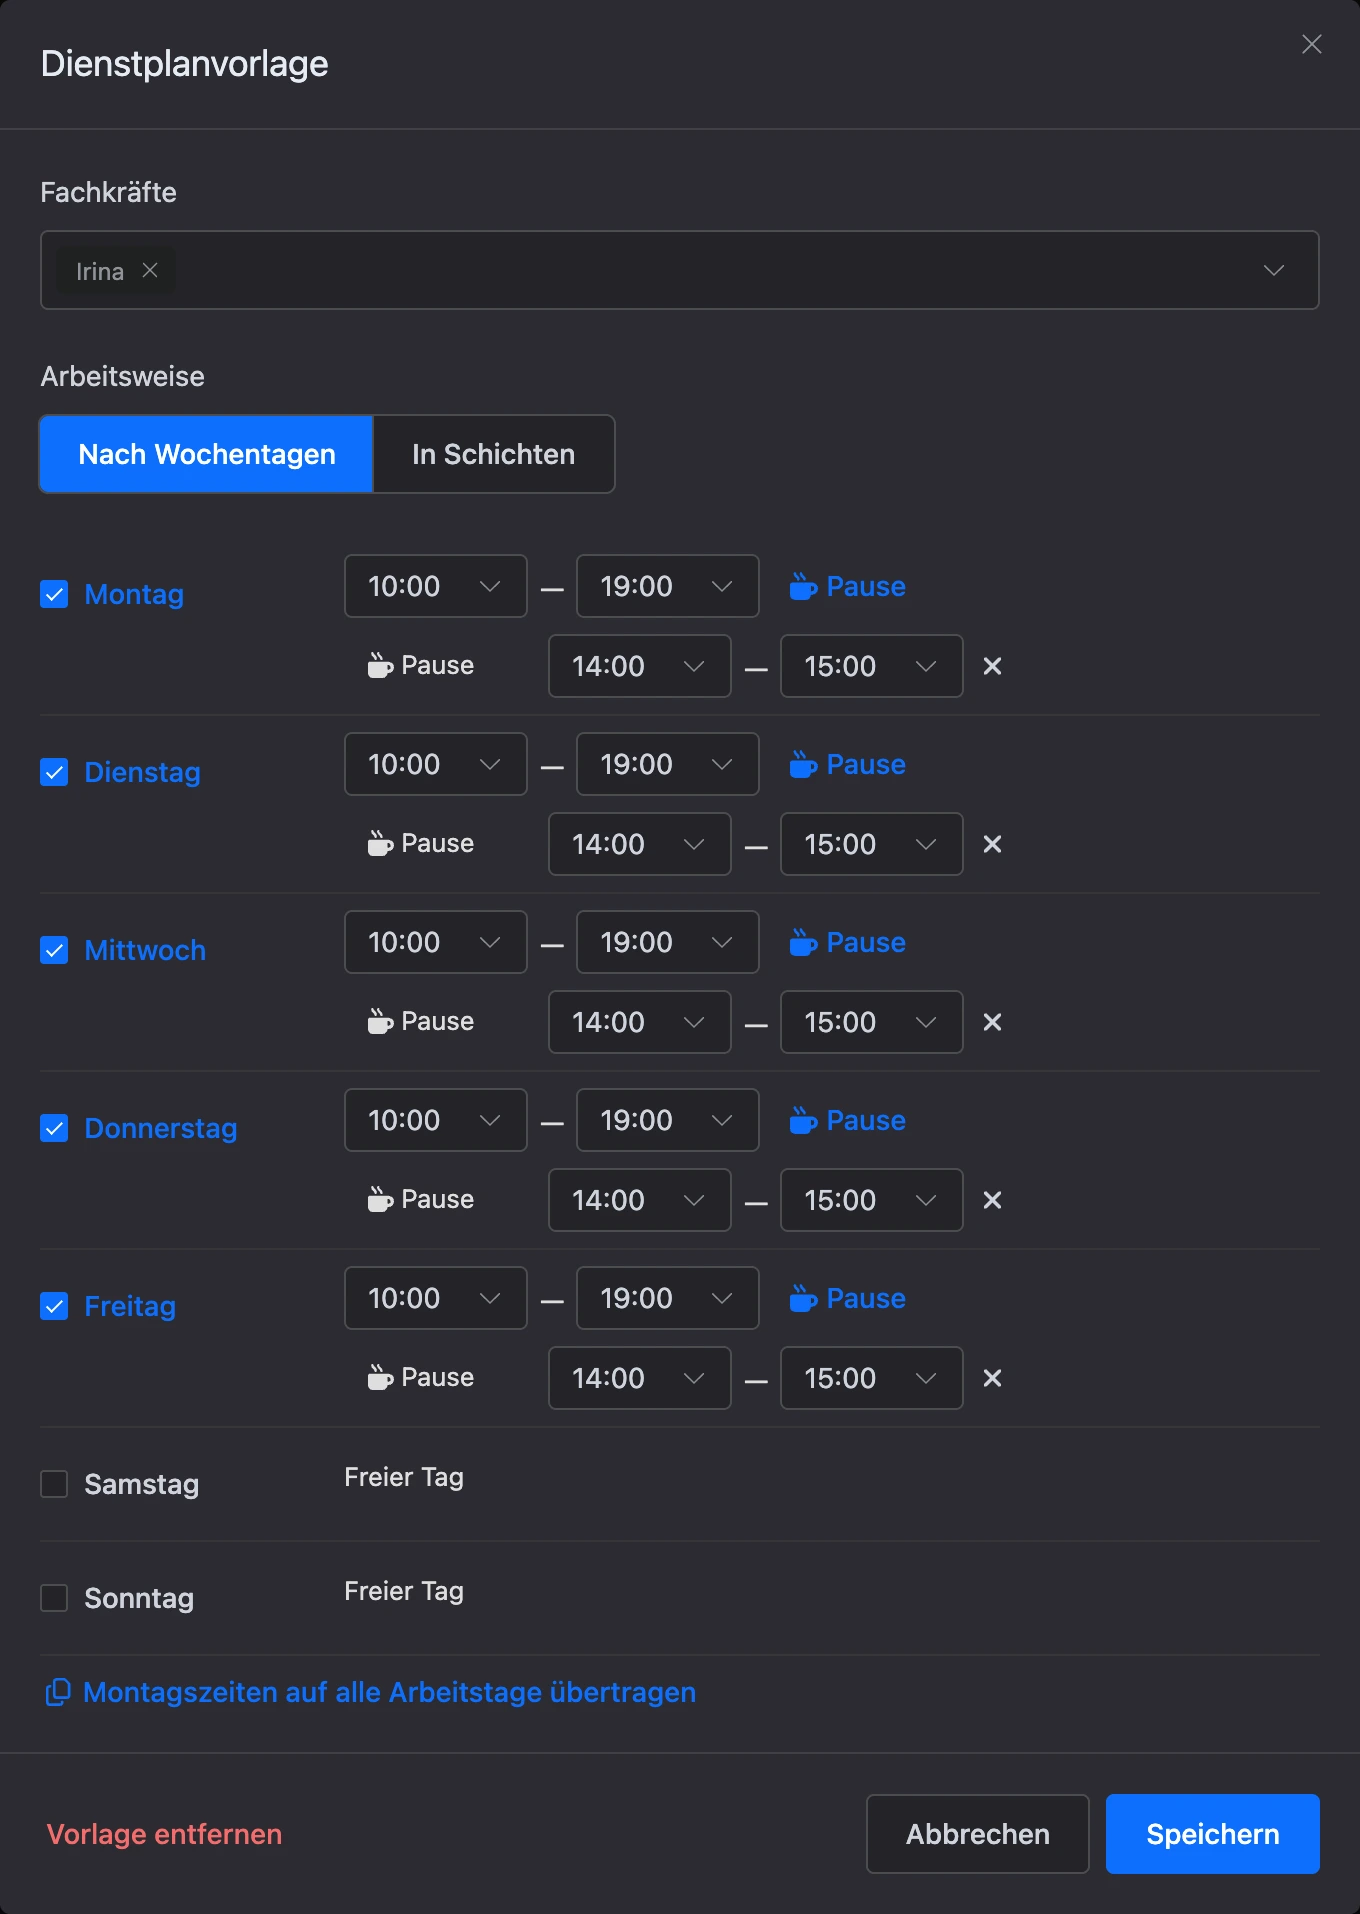The height and width of the screenshot is (1914, 1360).
Task: Disable Mittwoch as working day
Action: [54, 950]
